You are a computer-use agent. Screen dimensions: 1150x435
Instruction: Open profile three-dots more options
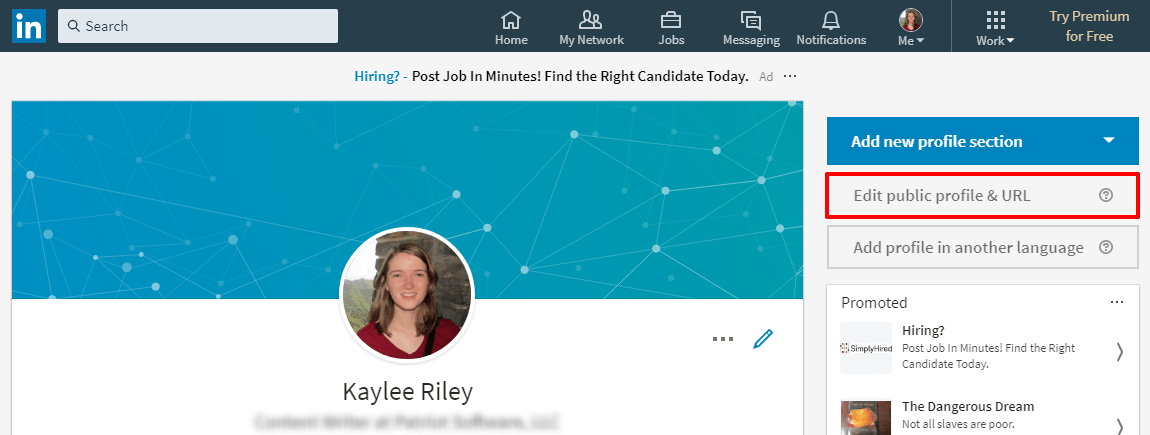click(x=723, y=339)
